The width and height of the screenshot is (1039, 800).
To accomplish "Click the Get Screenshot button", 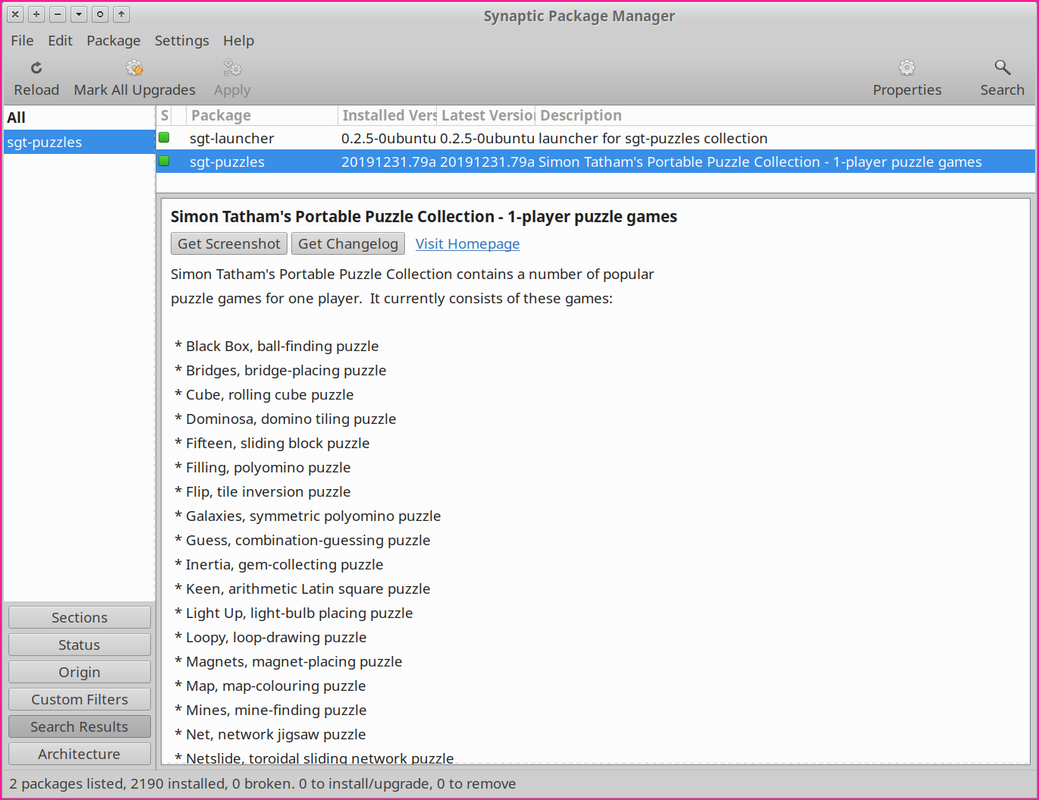I will click(229, 243).
